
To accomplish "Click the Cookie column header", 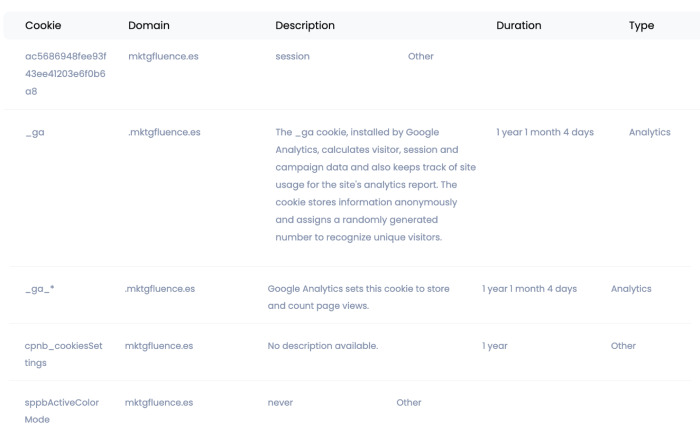I will pos(42,25).
